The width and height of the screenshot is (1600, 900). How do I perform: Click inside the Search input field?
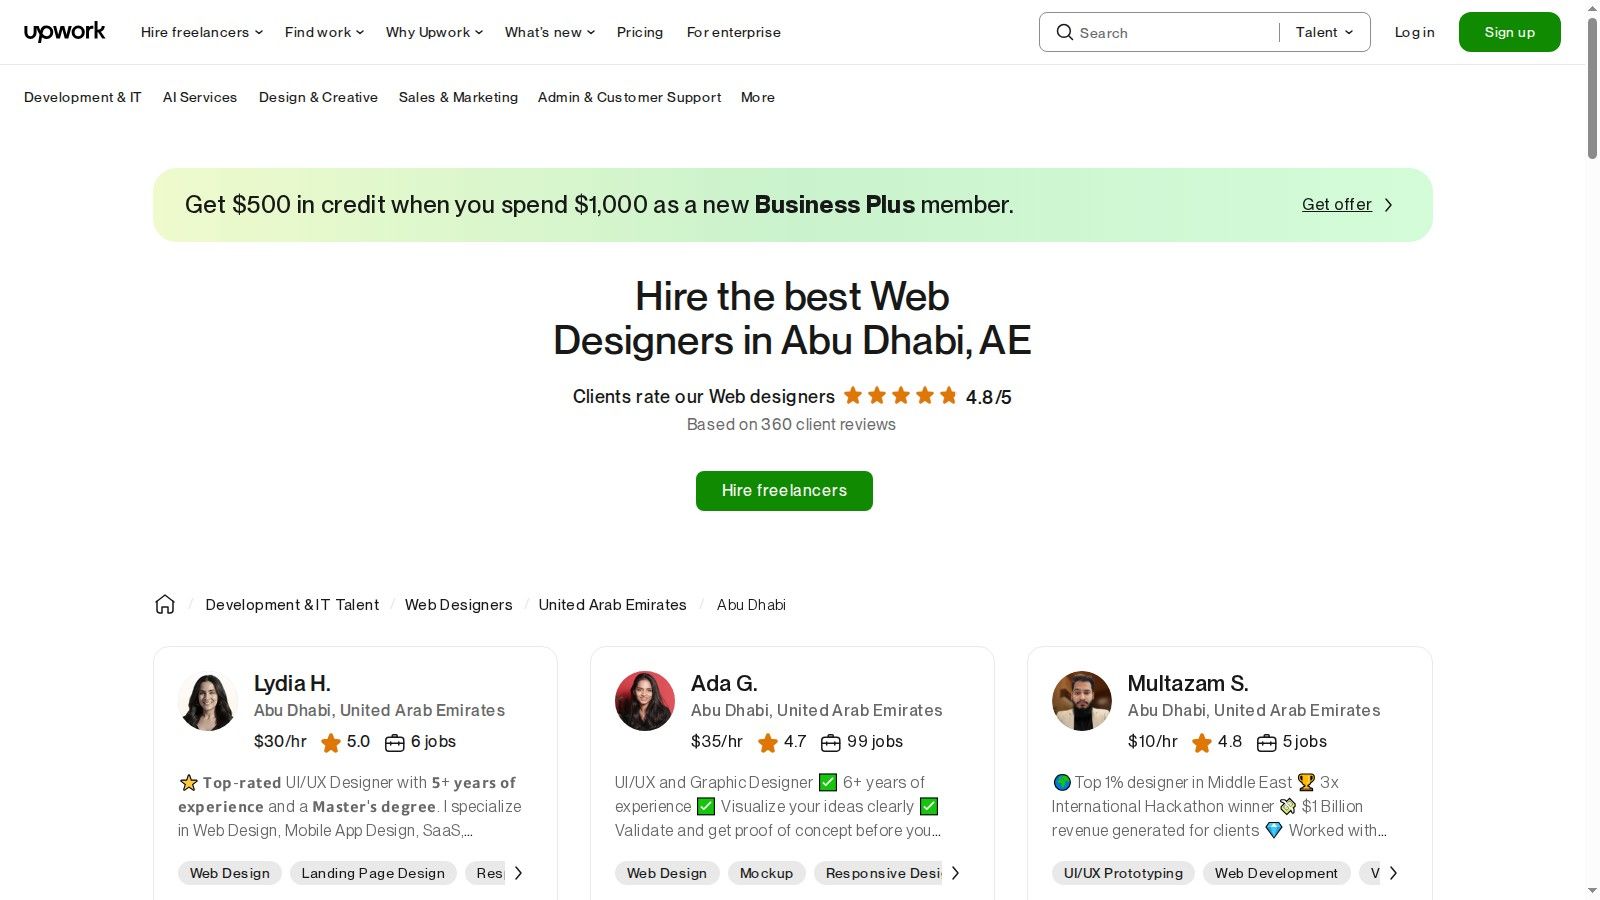[x=1160, y=32]
